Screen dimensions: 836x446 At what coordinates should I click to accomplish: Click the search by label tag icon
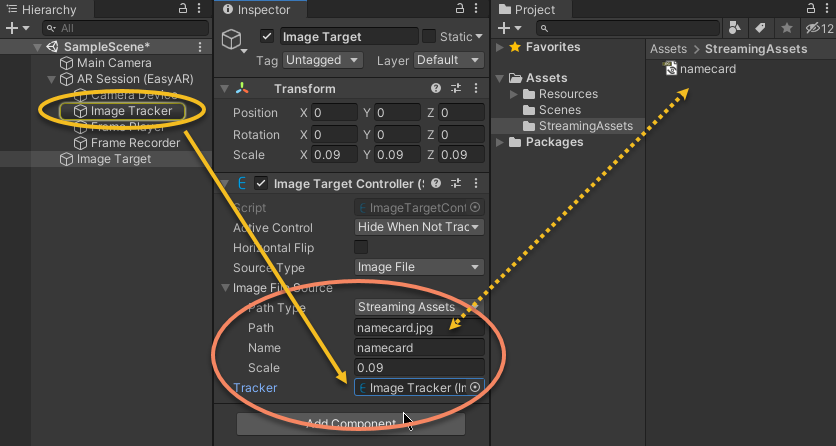(760, 27)
